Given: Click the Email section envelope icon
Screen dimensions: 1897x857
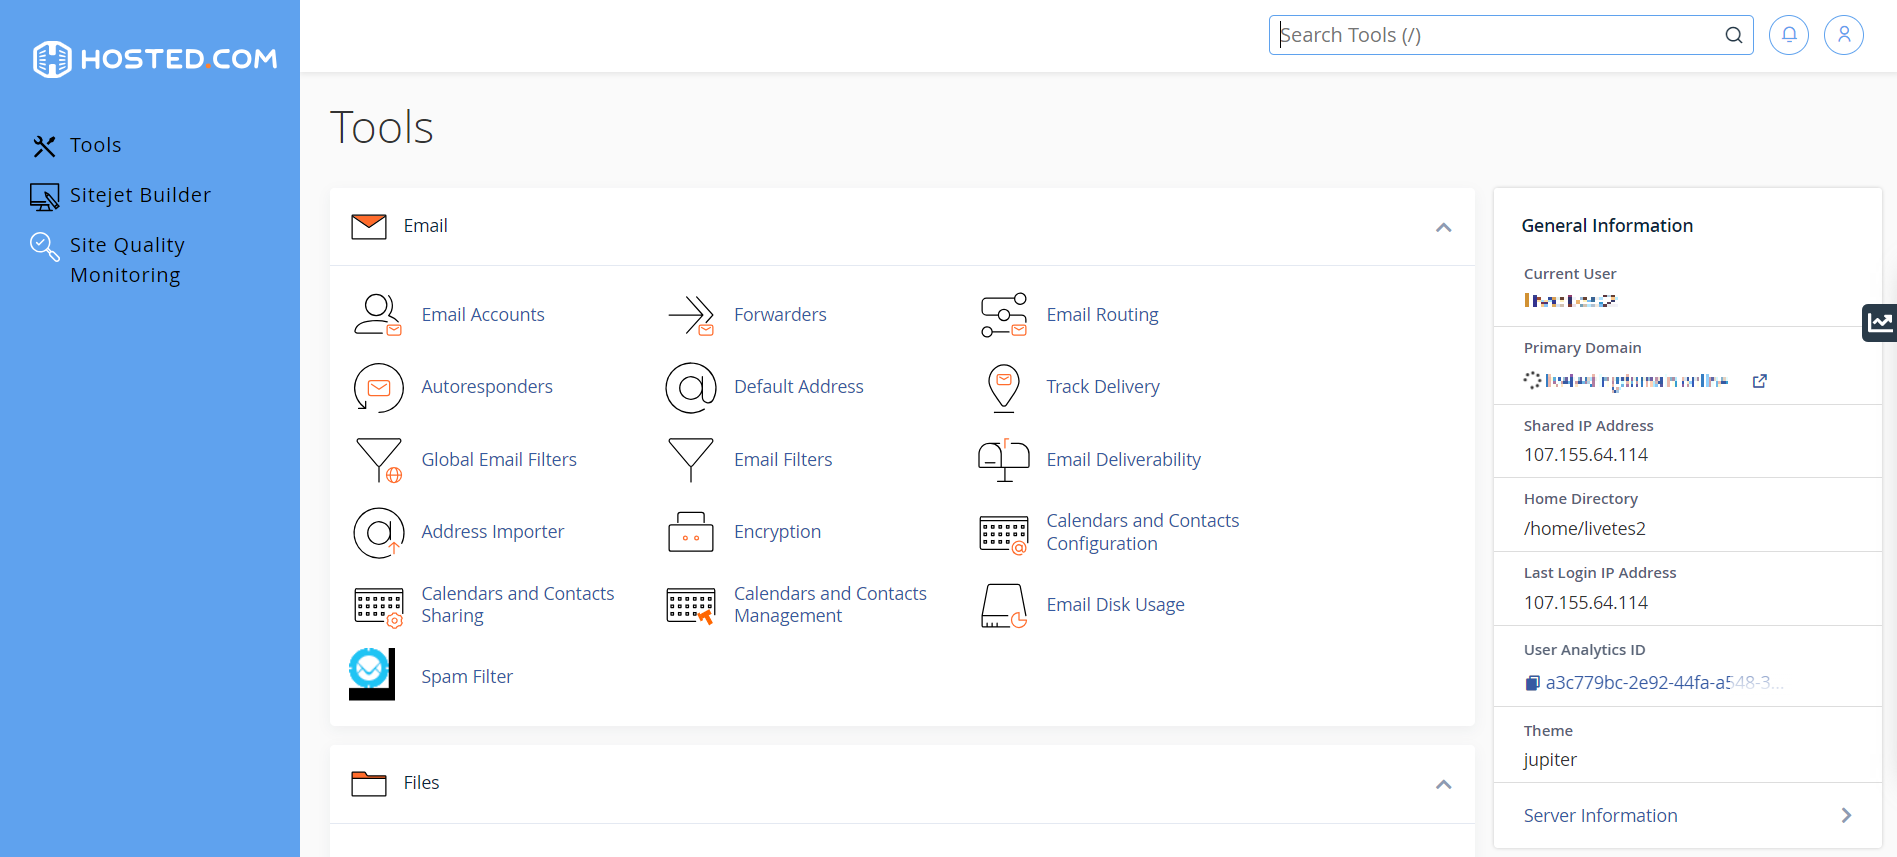Looking at the screenshot, I should 369,227.
